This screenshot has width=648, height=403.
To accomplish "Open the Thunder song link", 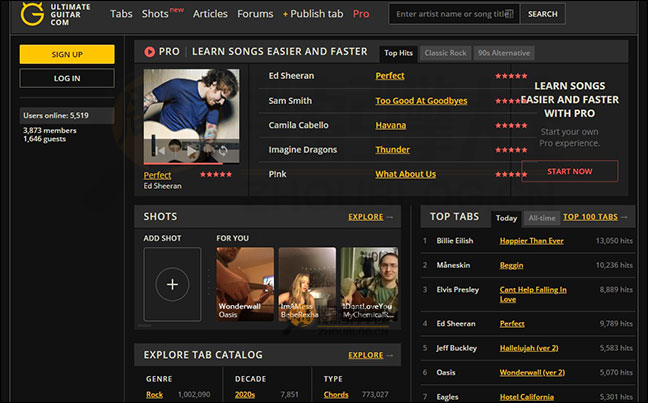I will pyautogui.click(x=393, y=150).
